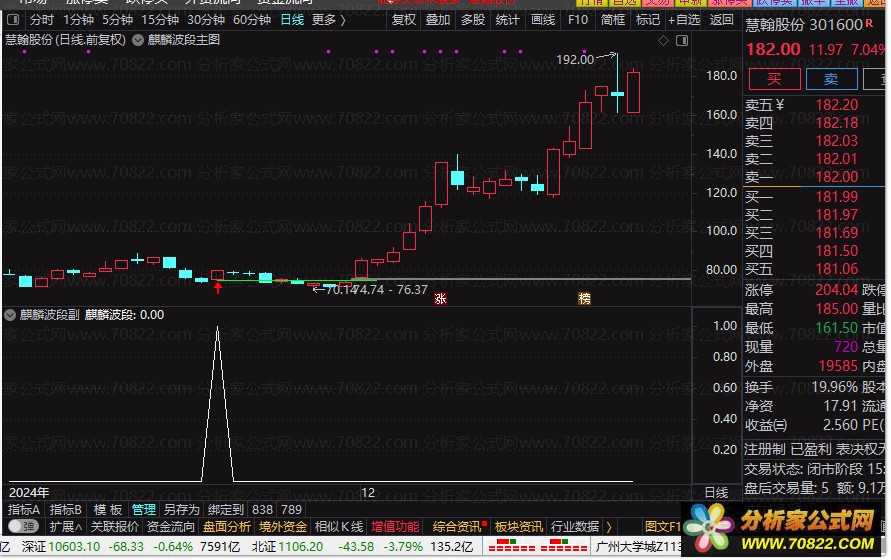Open the 关联报价 tab
The image size is (891, 560).
click(x=114, y=526)
